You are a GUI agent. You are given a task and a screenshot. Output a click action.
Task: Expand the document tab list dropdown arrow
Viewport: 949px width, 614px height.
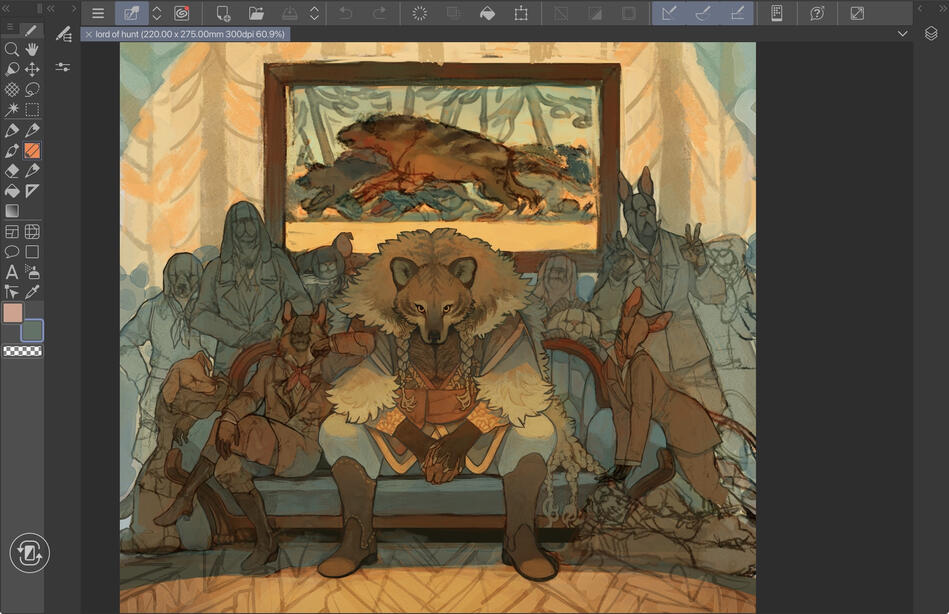click(x=902, y=33)
